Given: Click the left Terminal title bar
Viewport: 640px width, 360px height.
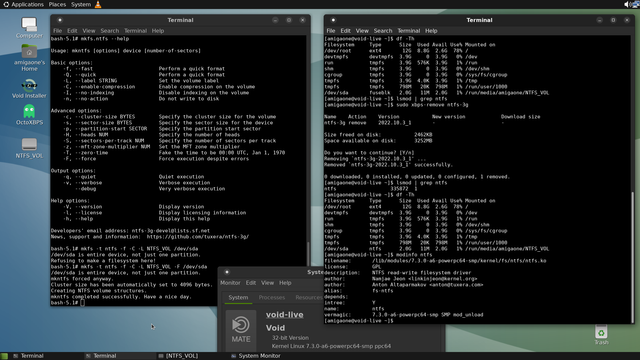Looking at the screenshot, I should tap(180, 20).
